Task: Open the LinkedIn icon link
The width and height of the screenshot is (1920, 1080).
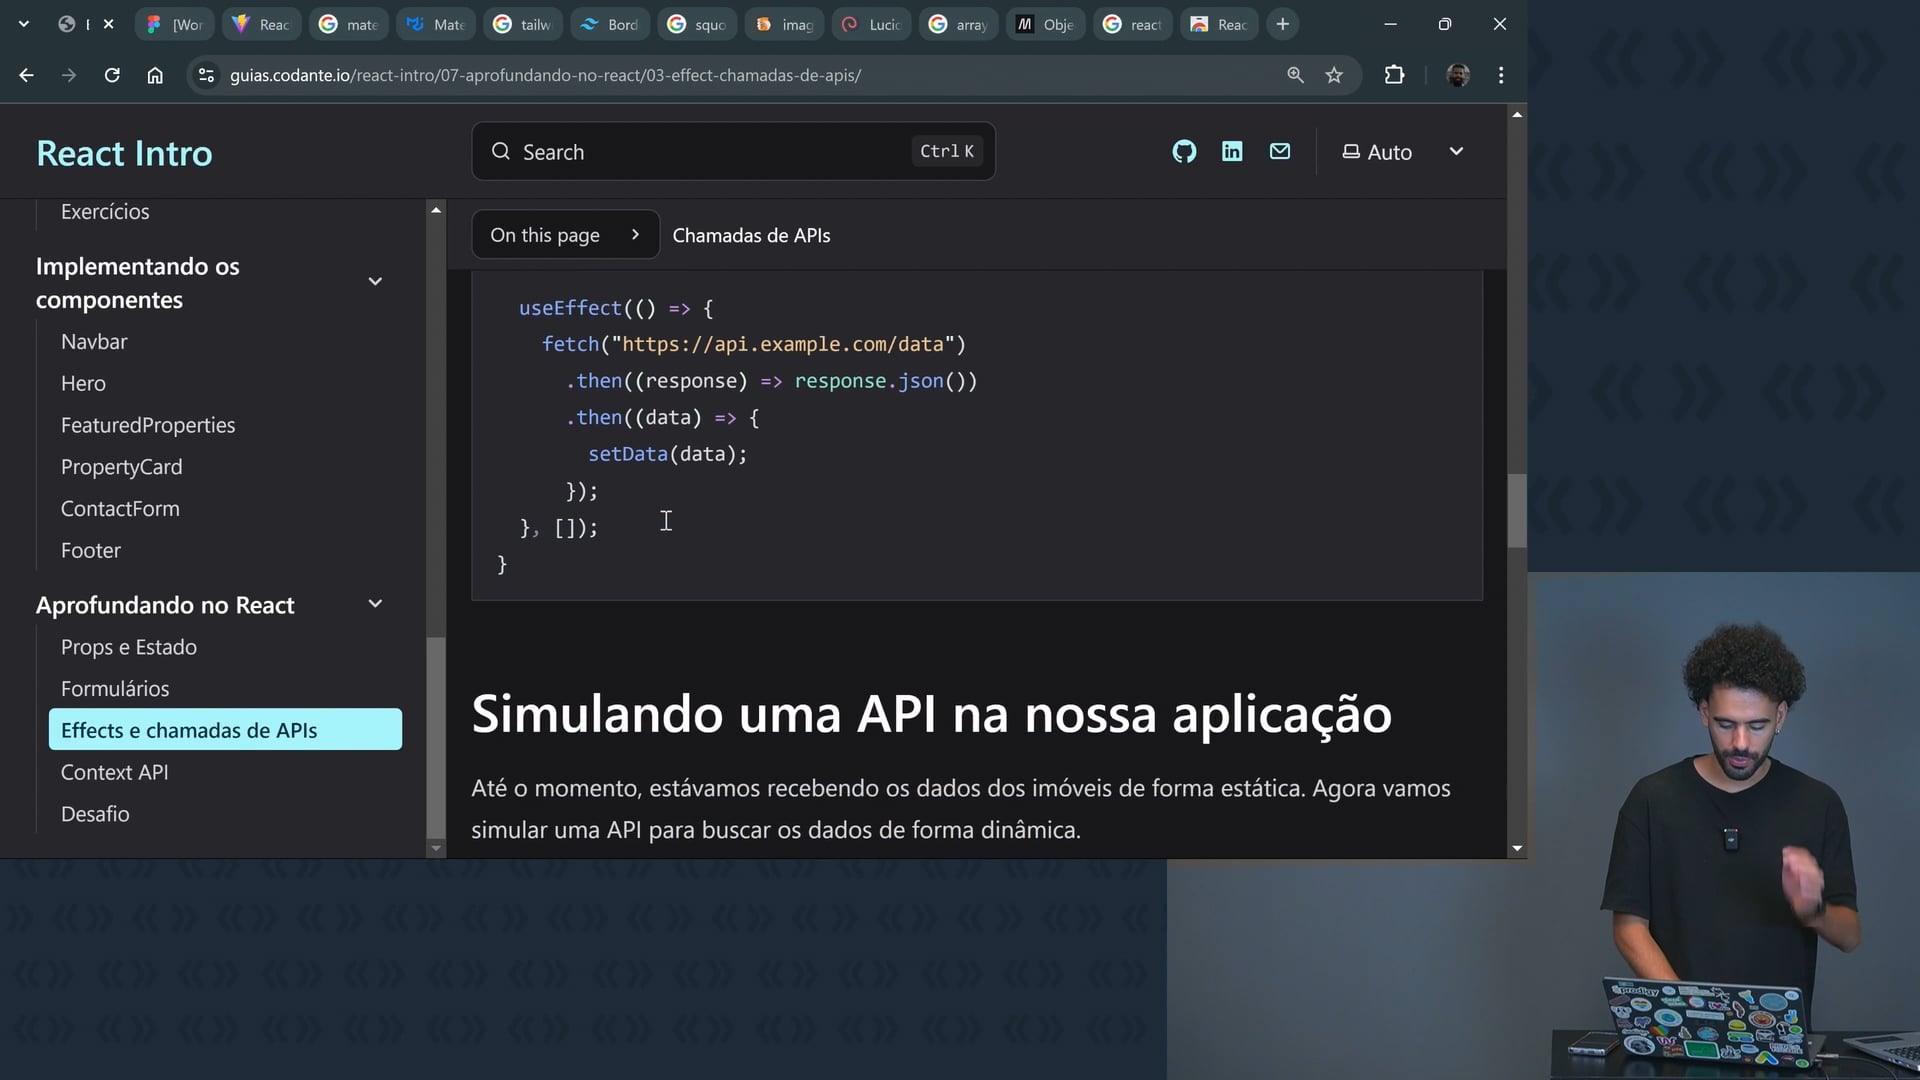Action: pos(1232,152)
